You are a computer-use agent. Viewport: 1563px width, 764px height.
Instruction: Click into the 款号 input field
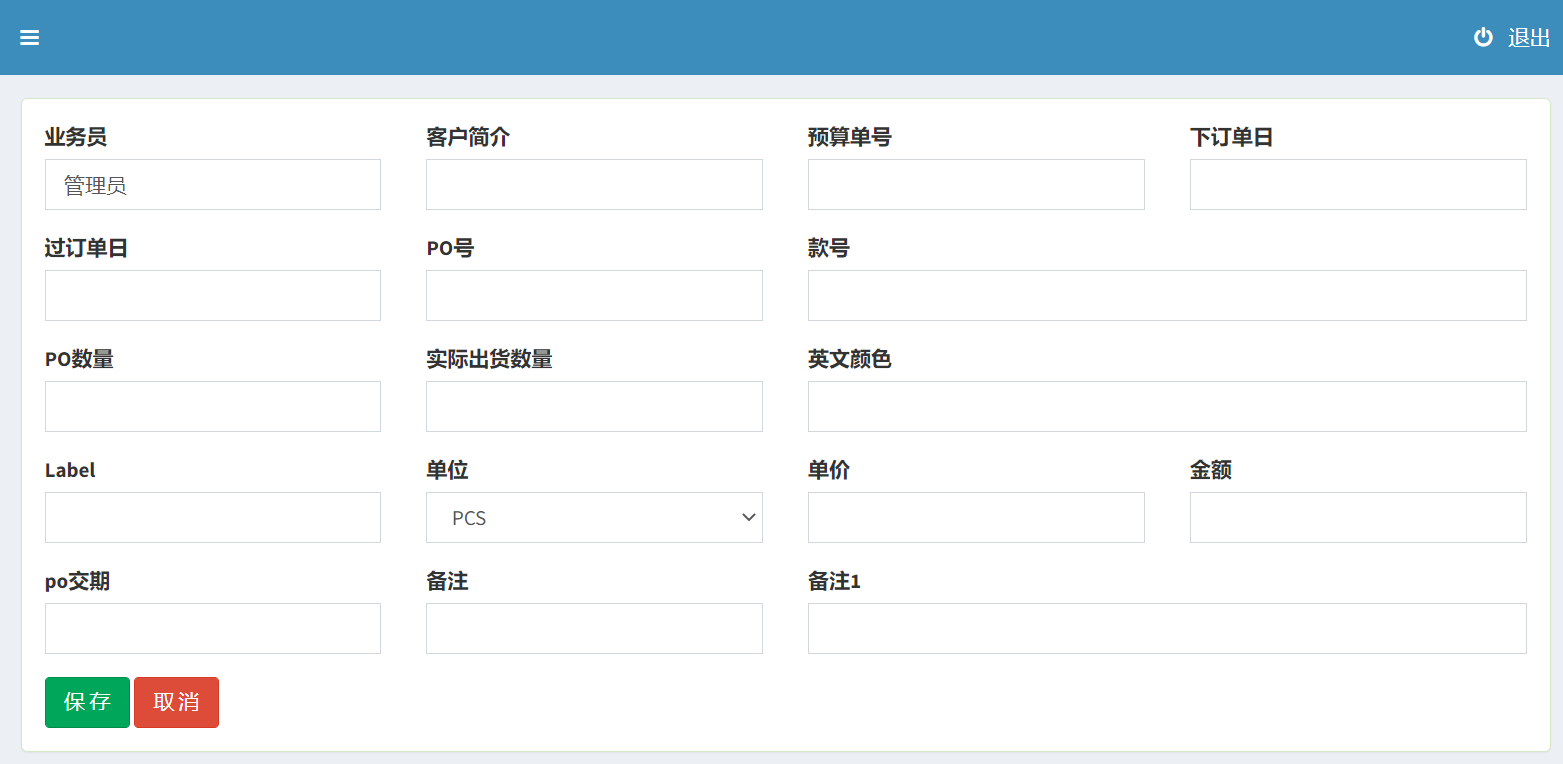(1167, 296)
